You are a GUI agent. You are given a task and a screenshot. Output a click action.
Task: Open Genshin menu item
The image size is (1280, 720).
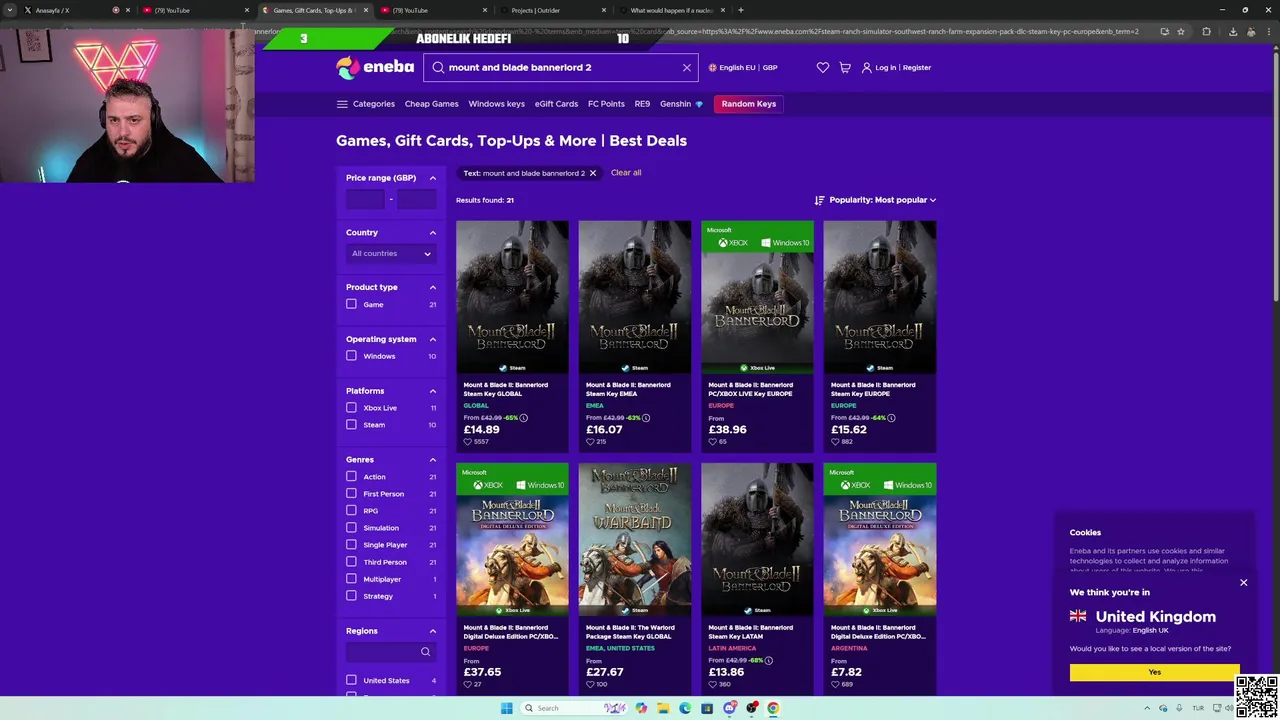(x=681, y=104)
